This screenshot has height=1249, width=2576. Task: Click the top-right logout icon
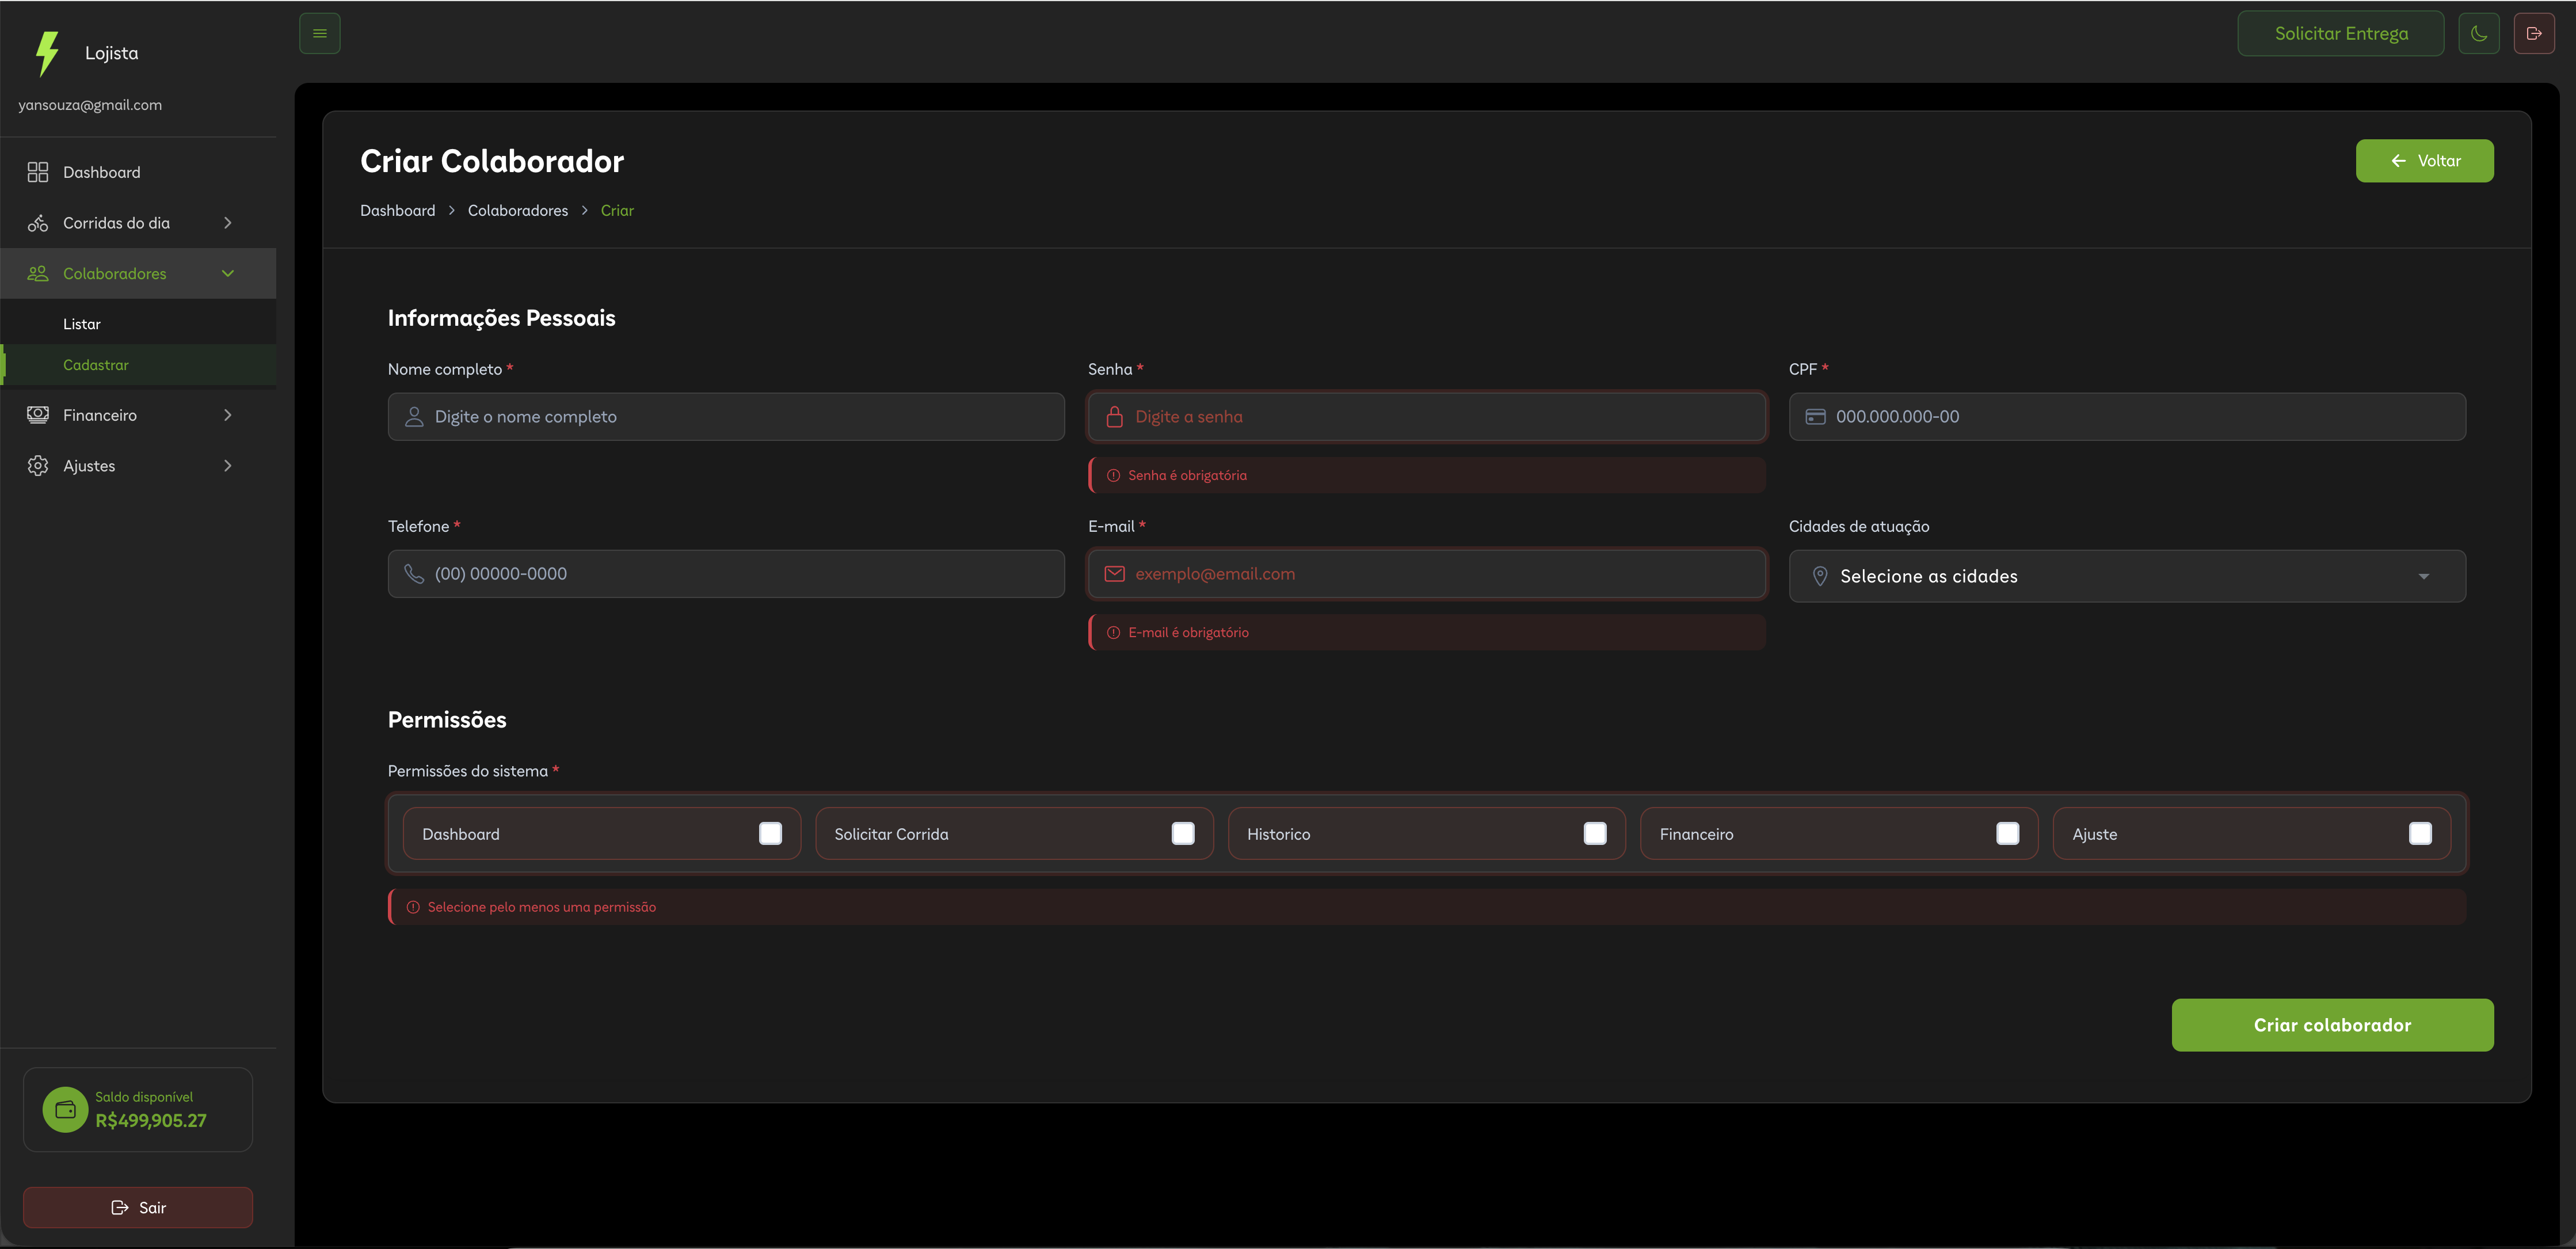(2533, 33)
